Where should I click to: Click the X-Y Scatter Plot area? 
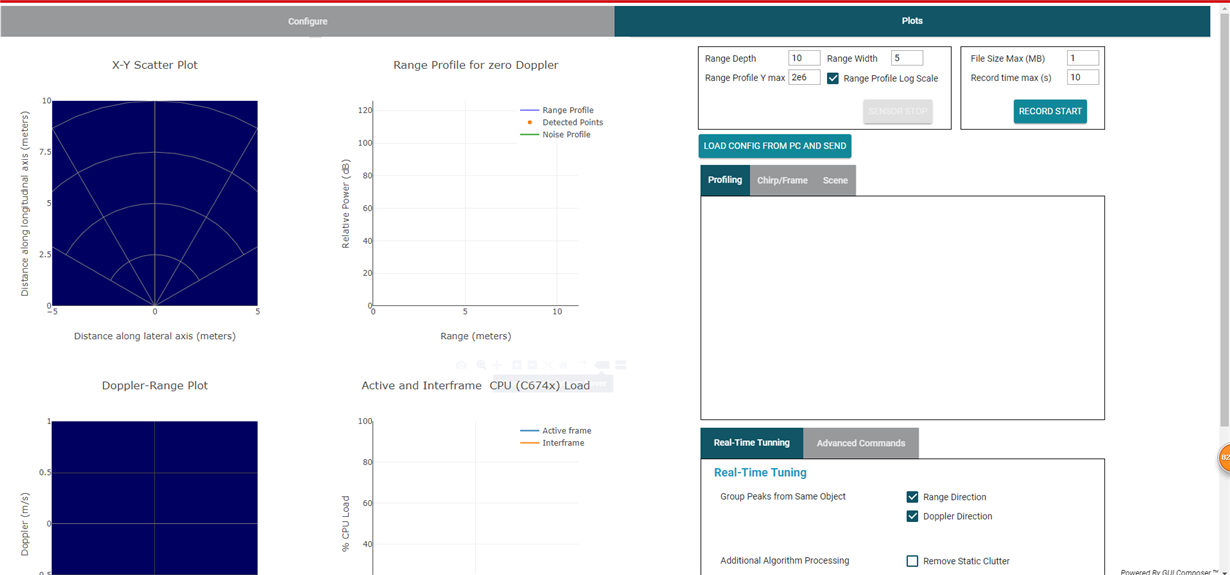pos(155,203)
